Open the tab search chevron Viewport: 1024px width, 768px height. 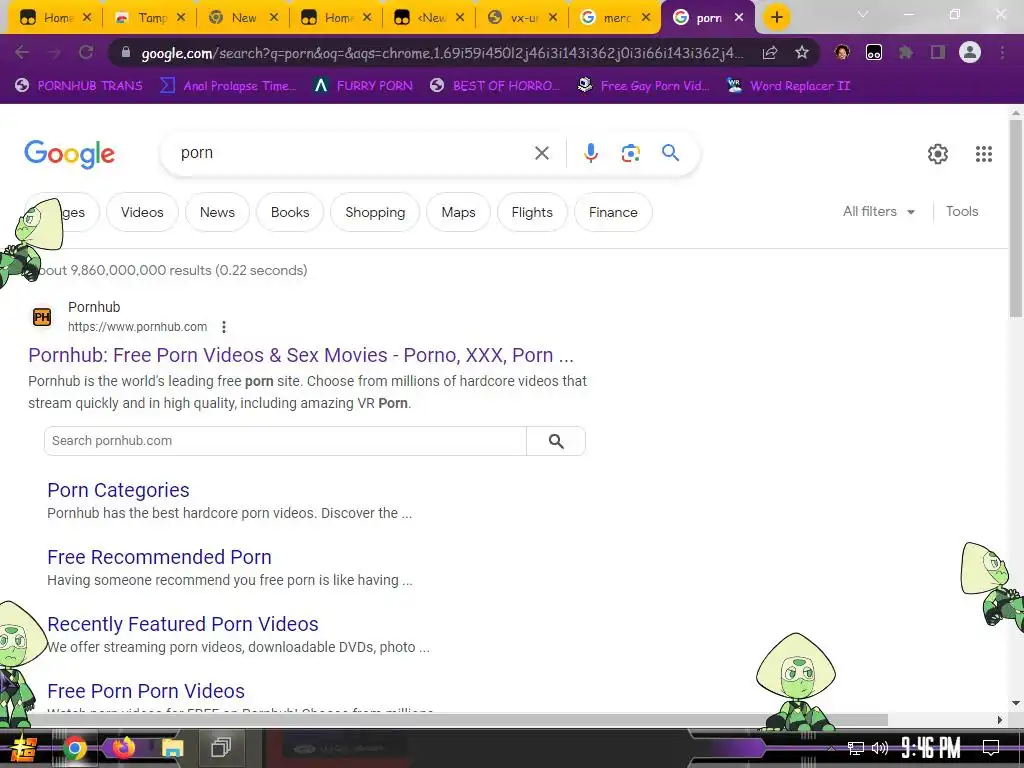tap(863, 14)
